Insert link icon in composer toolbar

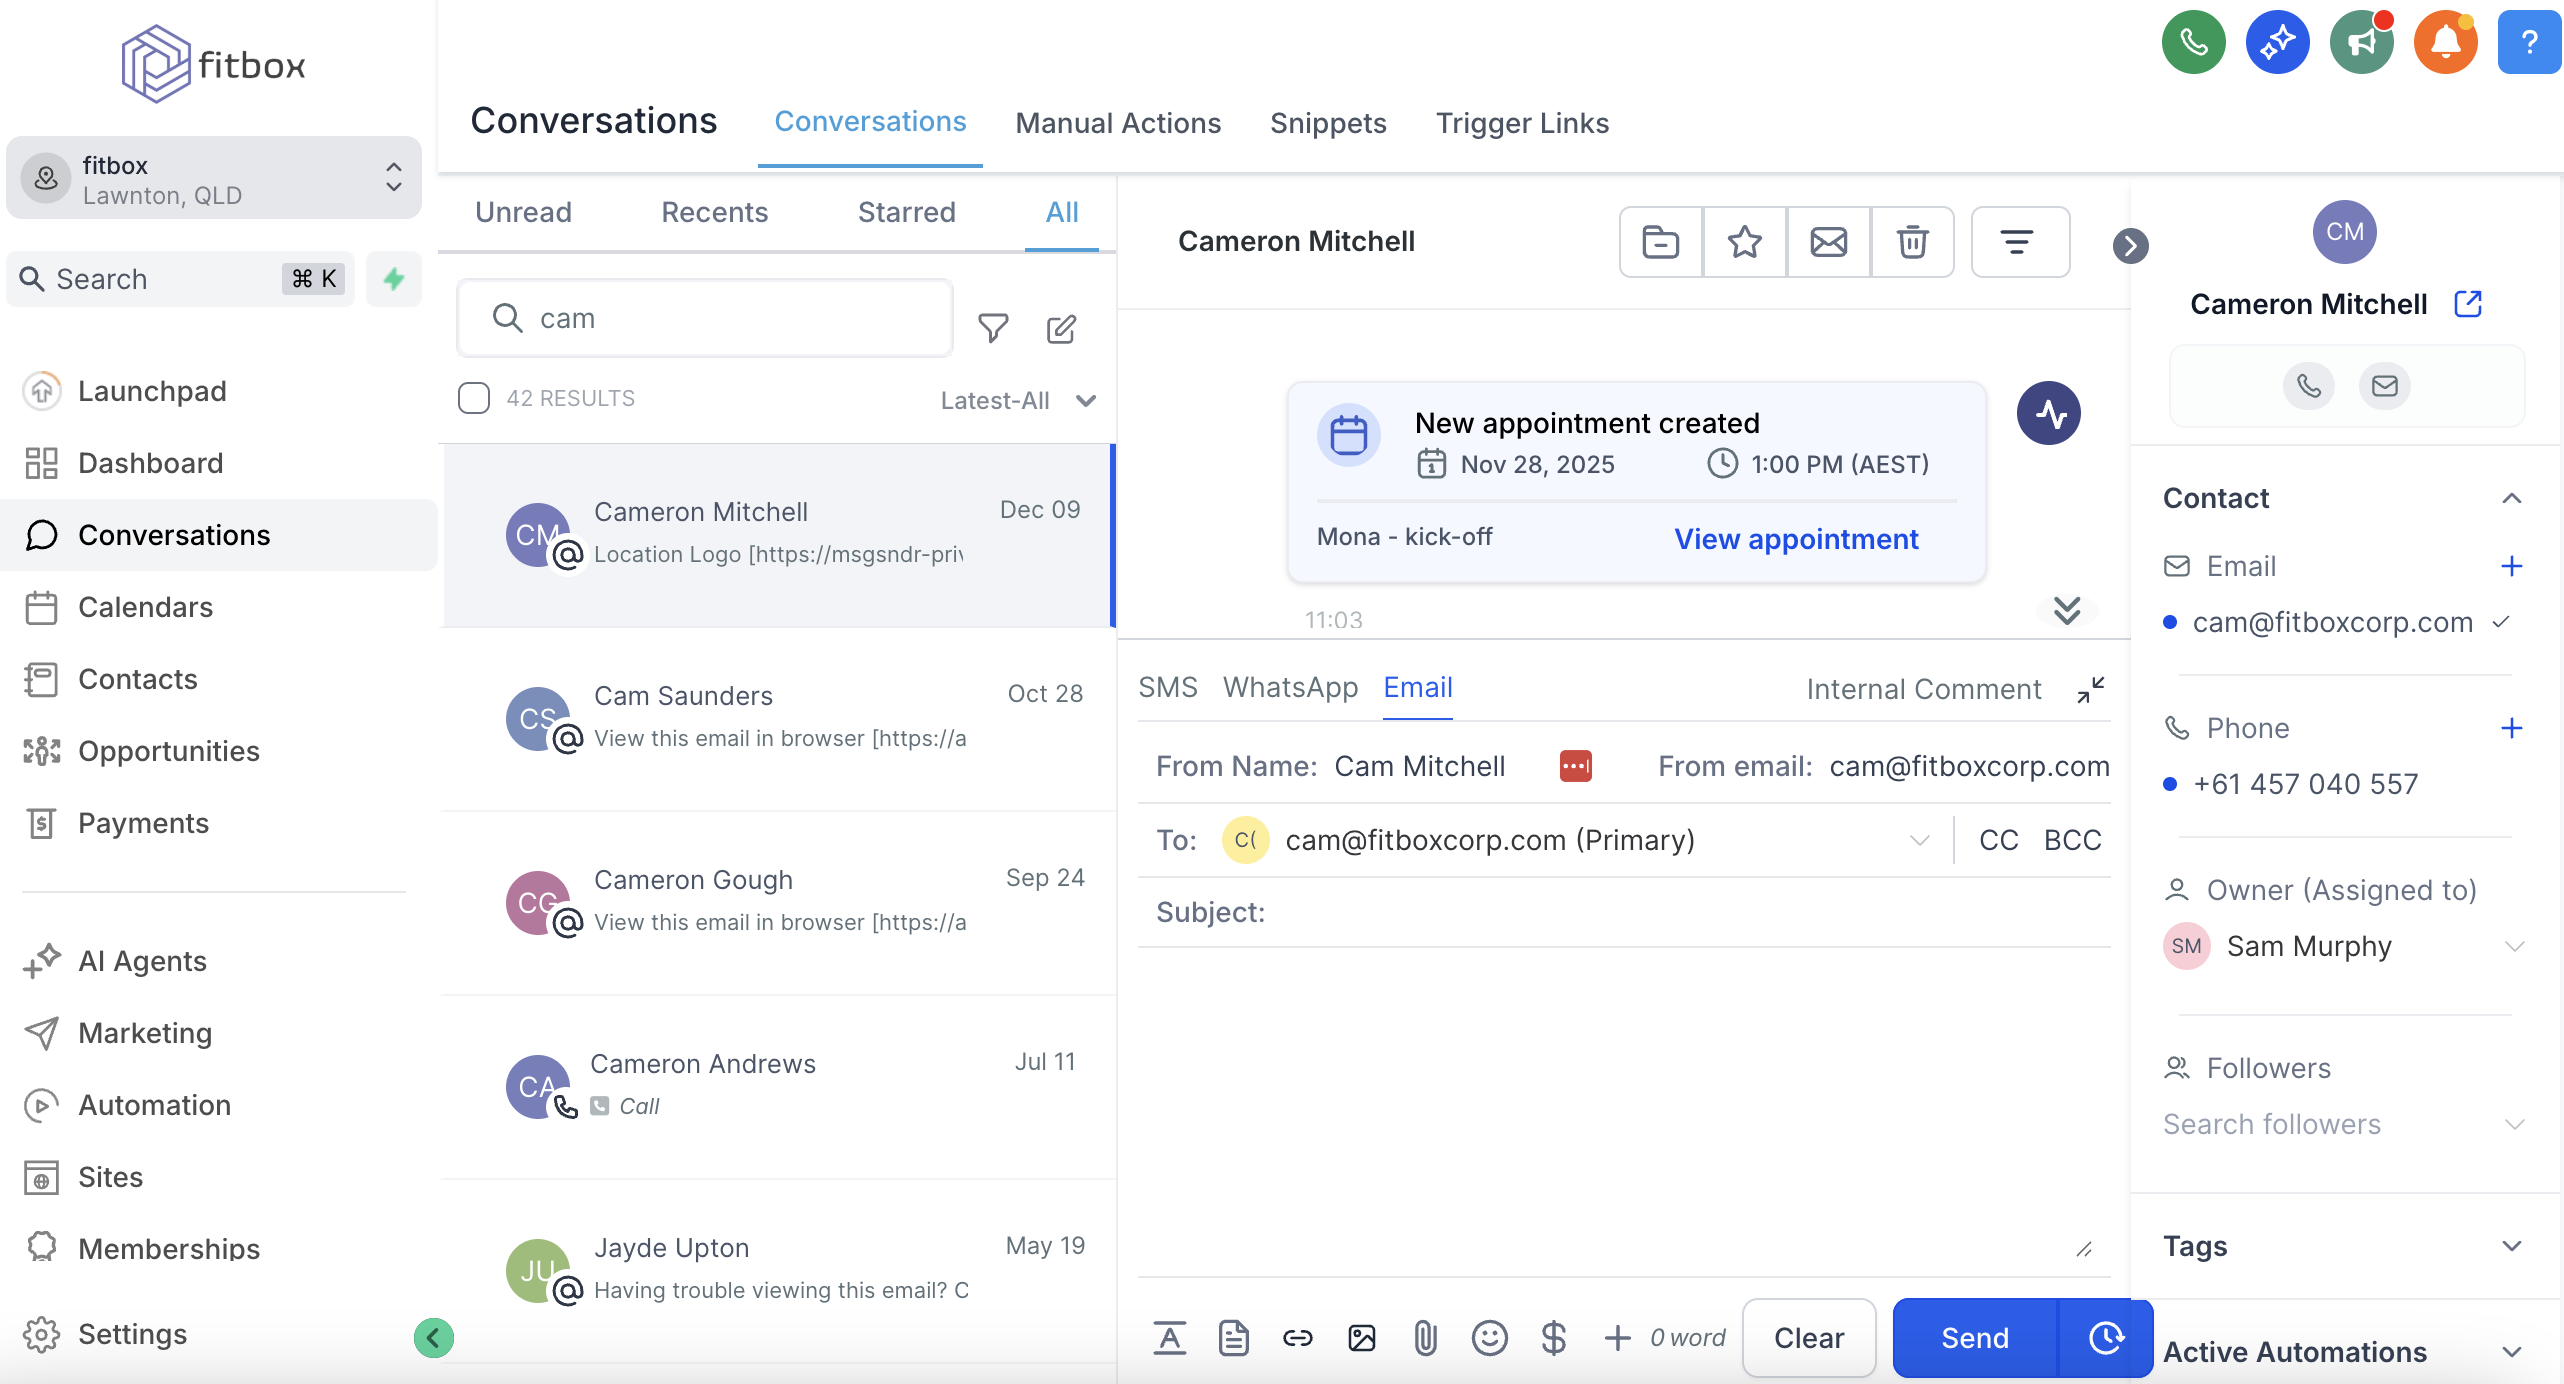[1297, 1338]
